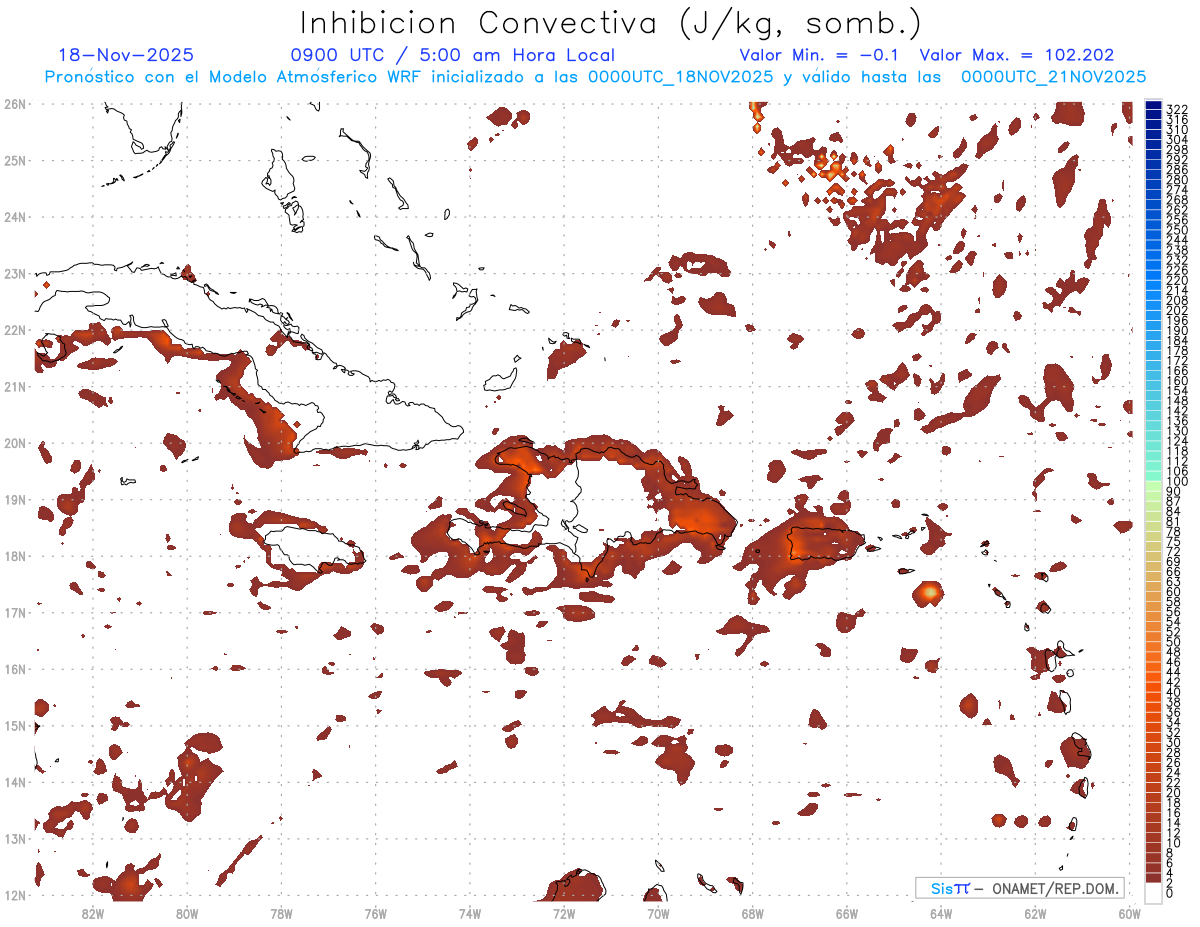
Task: Click the title "Inhibicion Convectiva (J/kg, somb.)"
Action: (611, 24)
